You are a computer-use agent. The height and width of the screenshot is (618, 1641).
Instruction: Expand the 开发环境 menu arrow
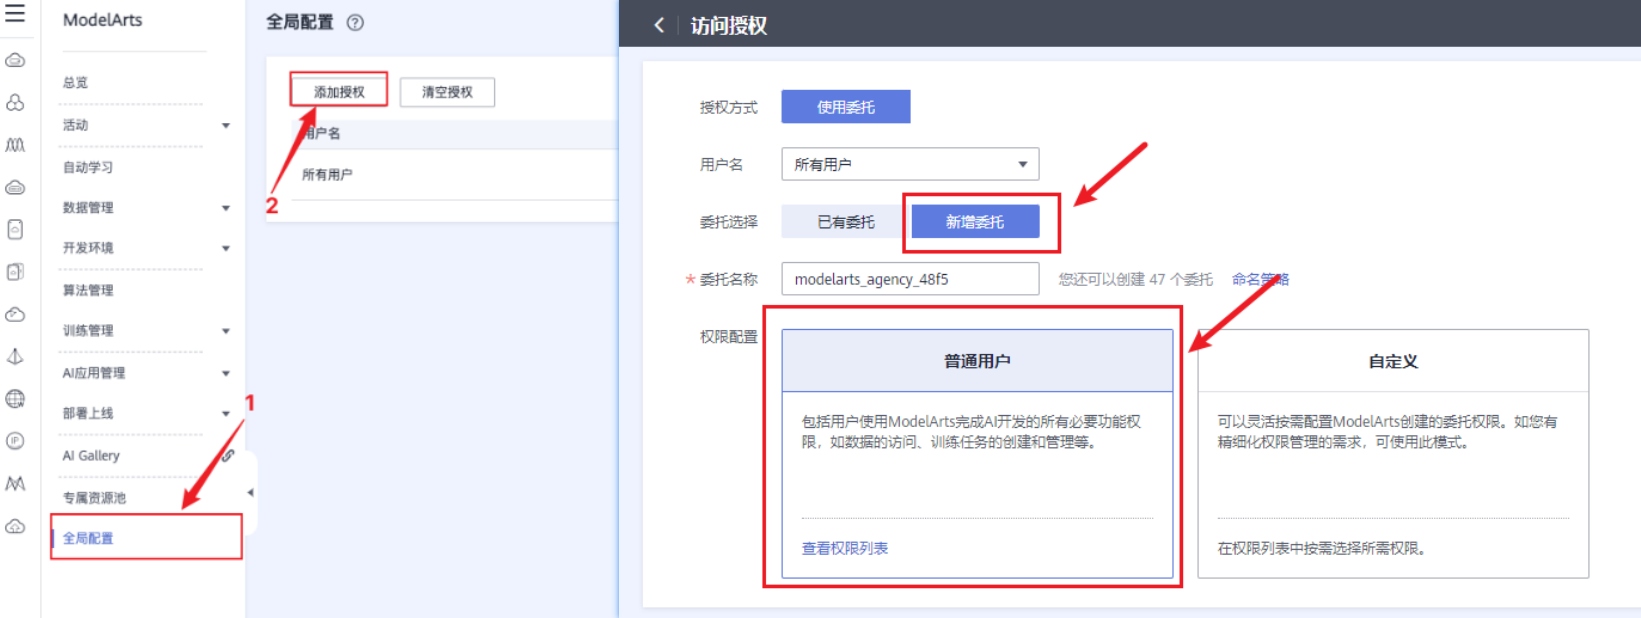tap(226, 248)
